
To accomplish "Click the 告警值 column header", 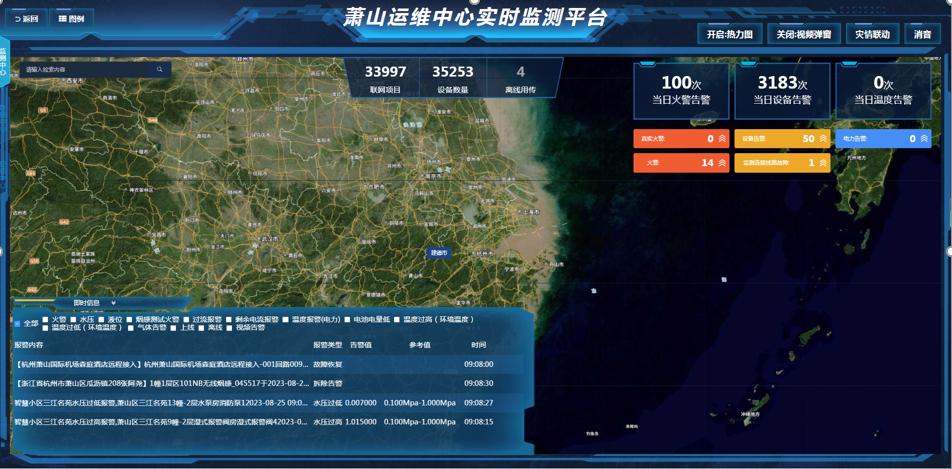I will click(x=361, y=345).
